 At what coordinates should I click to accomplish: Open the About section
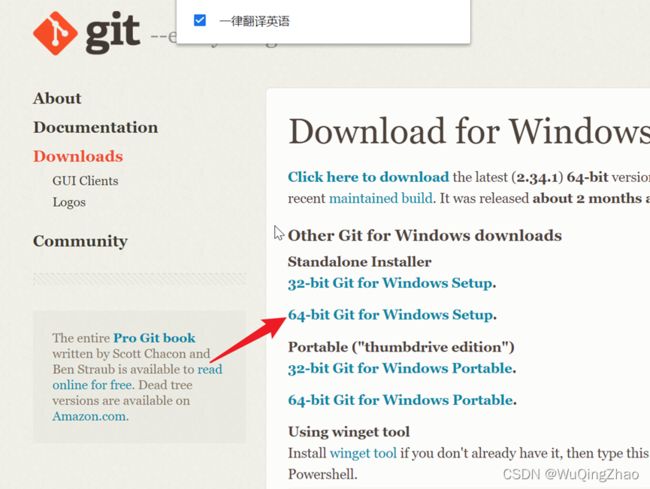coord(57,98)
